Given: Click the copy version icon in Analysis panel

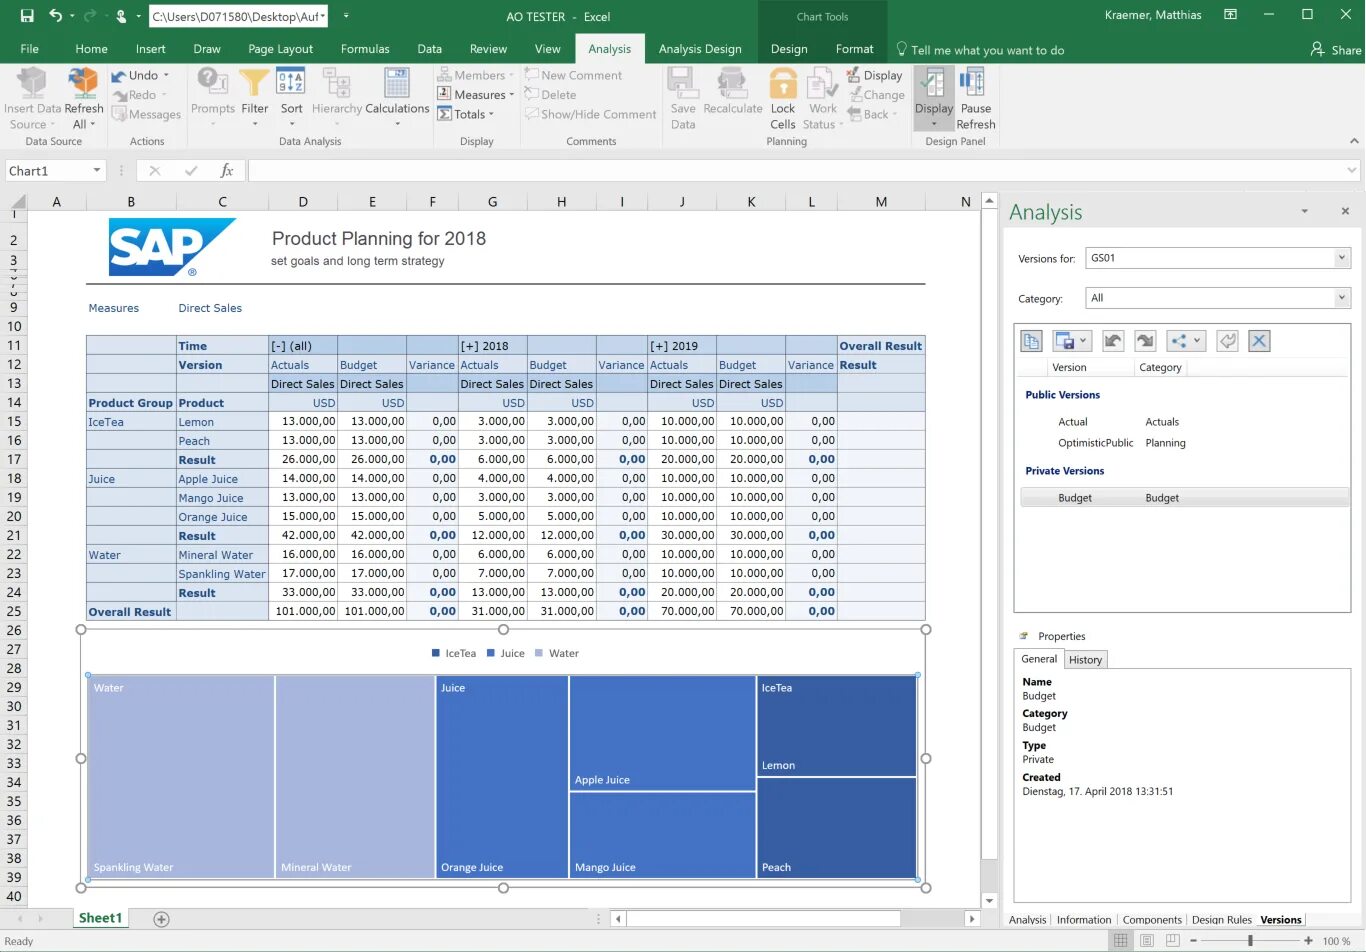Looking at the screenshot, I should point(1031,341).
